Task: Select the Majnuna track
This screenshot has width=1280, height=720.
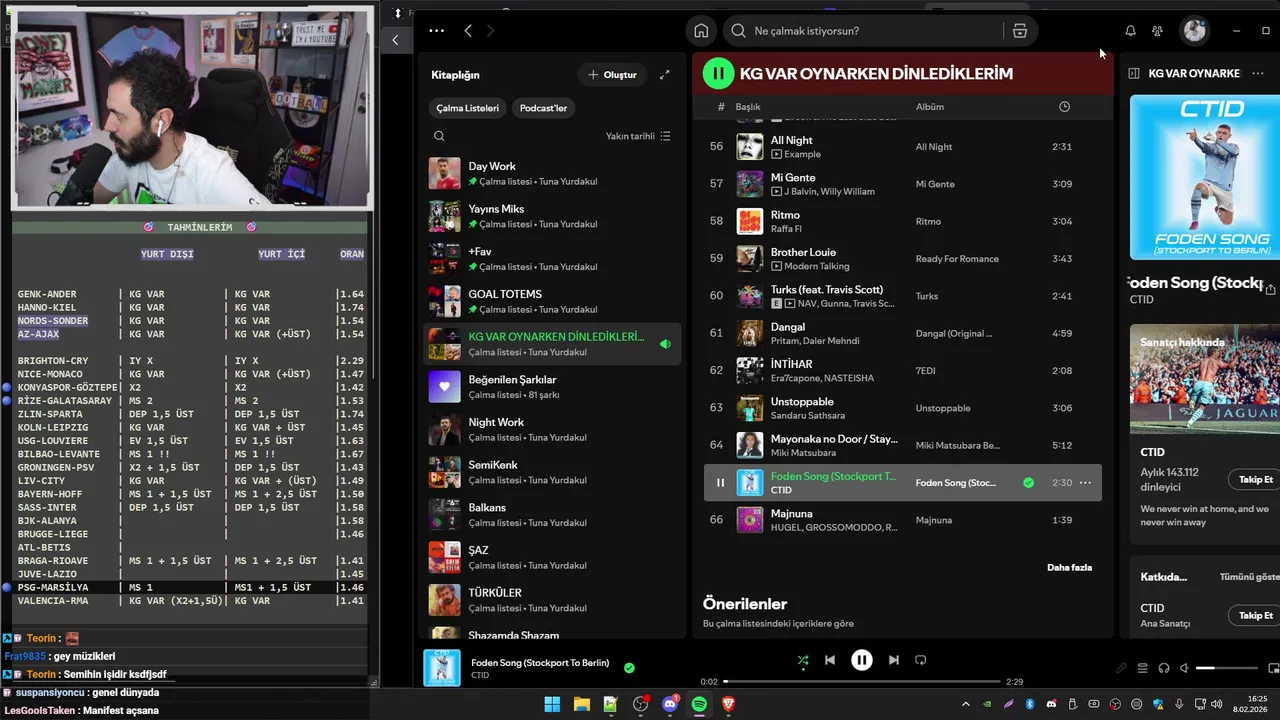Action: coord(903,520)
